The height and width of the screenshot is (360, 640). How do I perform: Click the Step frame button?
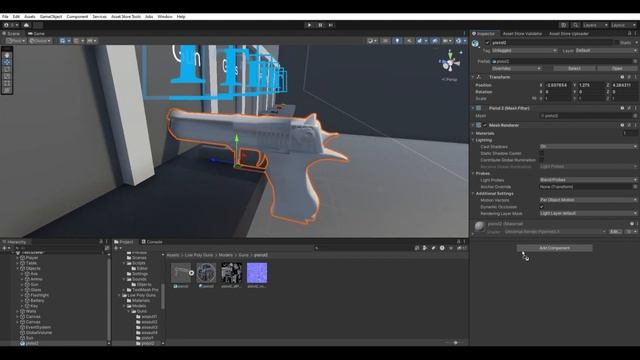pos(331,25)
